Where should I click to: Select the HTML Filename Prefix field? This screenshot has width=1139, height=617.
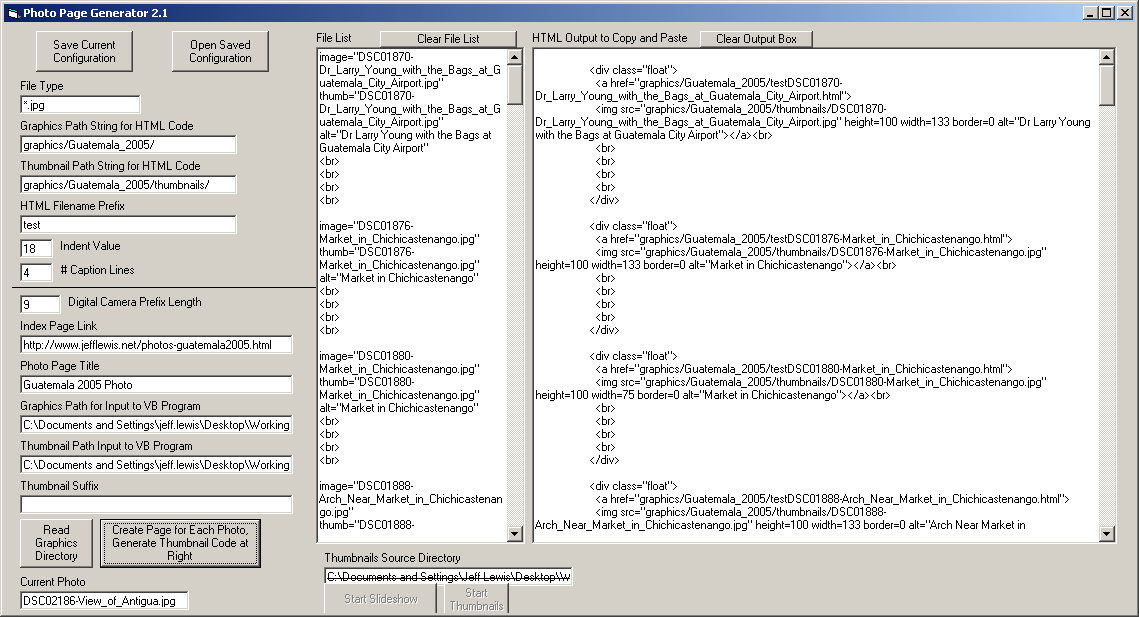pos(128,224)
